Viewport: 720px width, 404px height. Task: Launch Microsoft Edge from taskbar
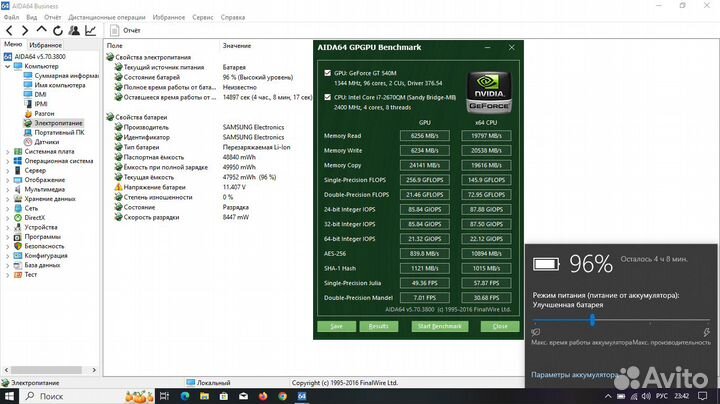coord(185,396)
